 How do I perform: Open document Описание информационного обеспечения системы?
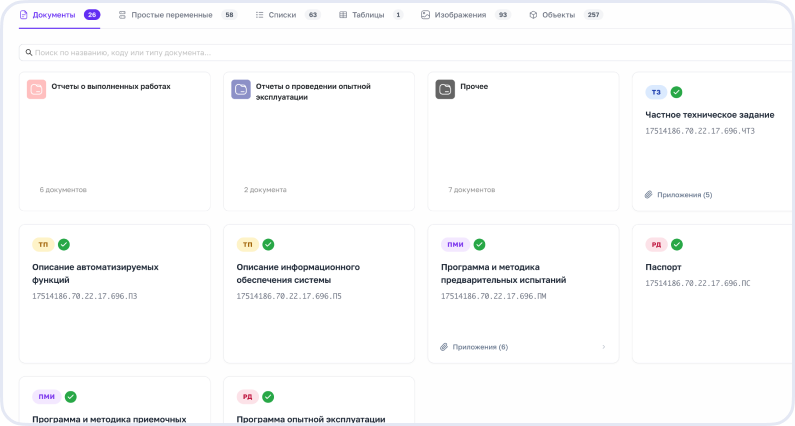pos(298,273)
